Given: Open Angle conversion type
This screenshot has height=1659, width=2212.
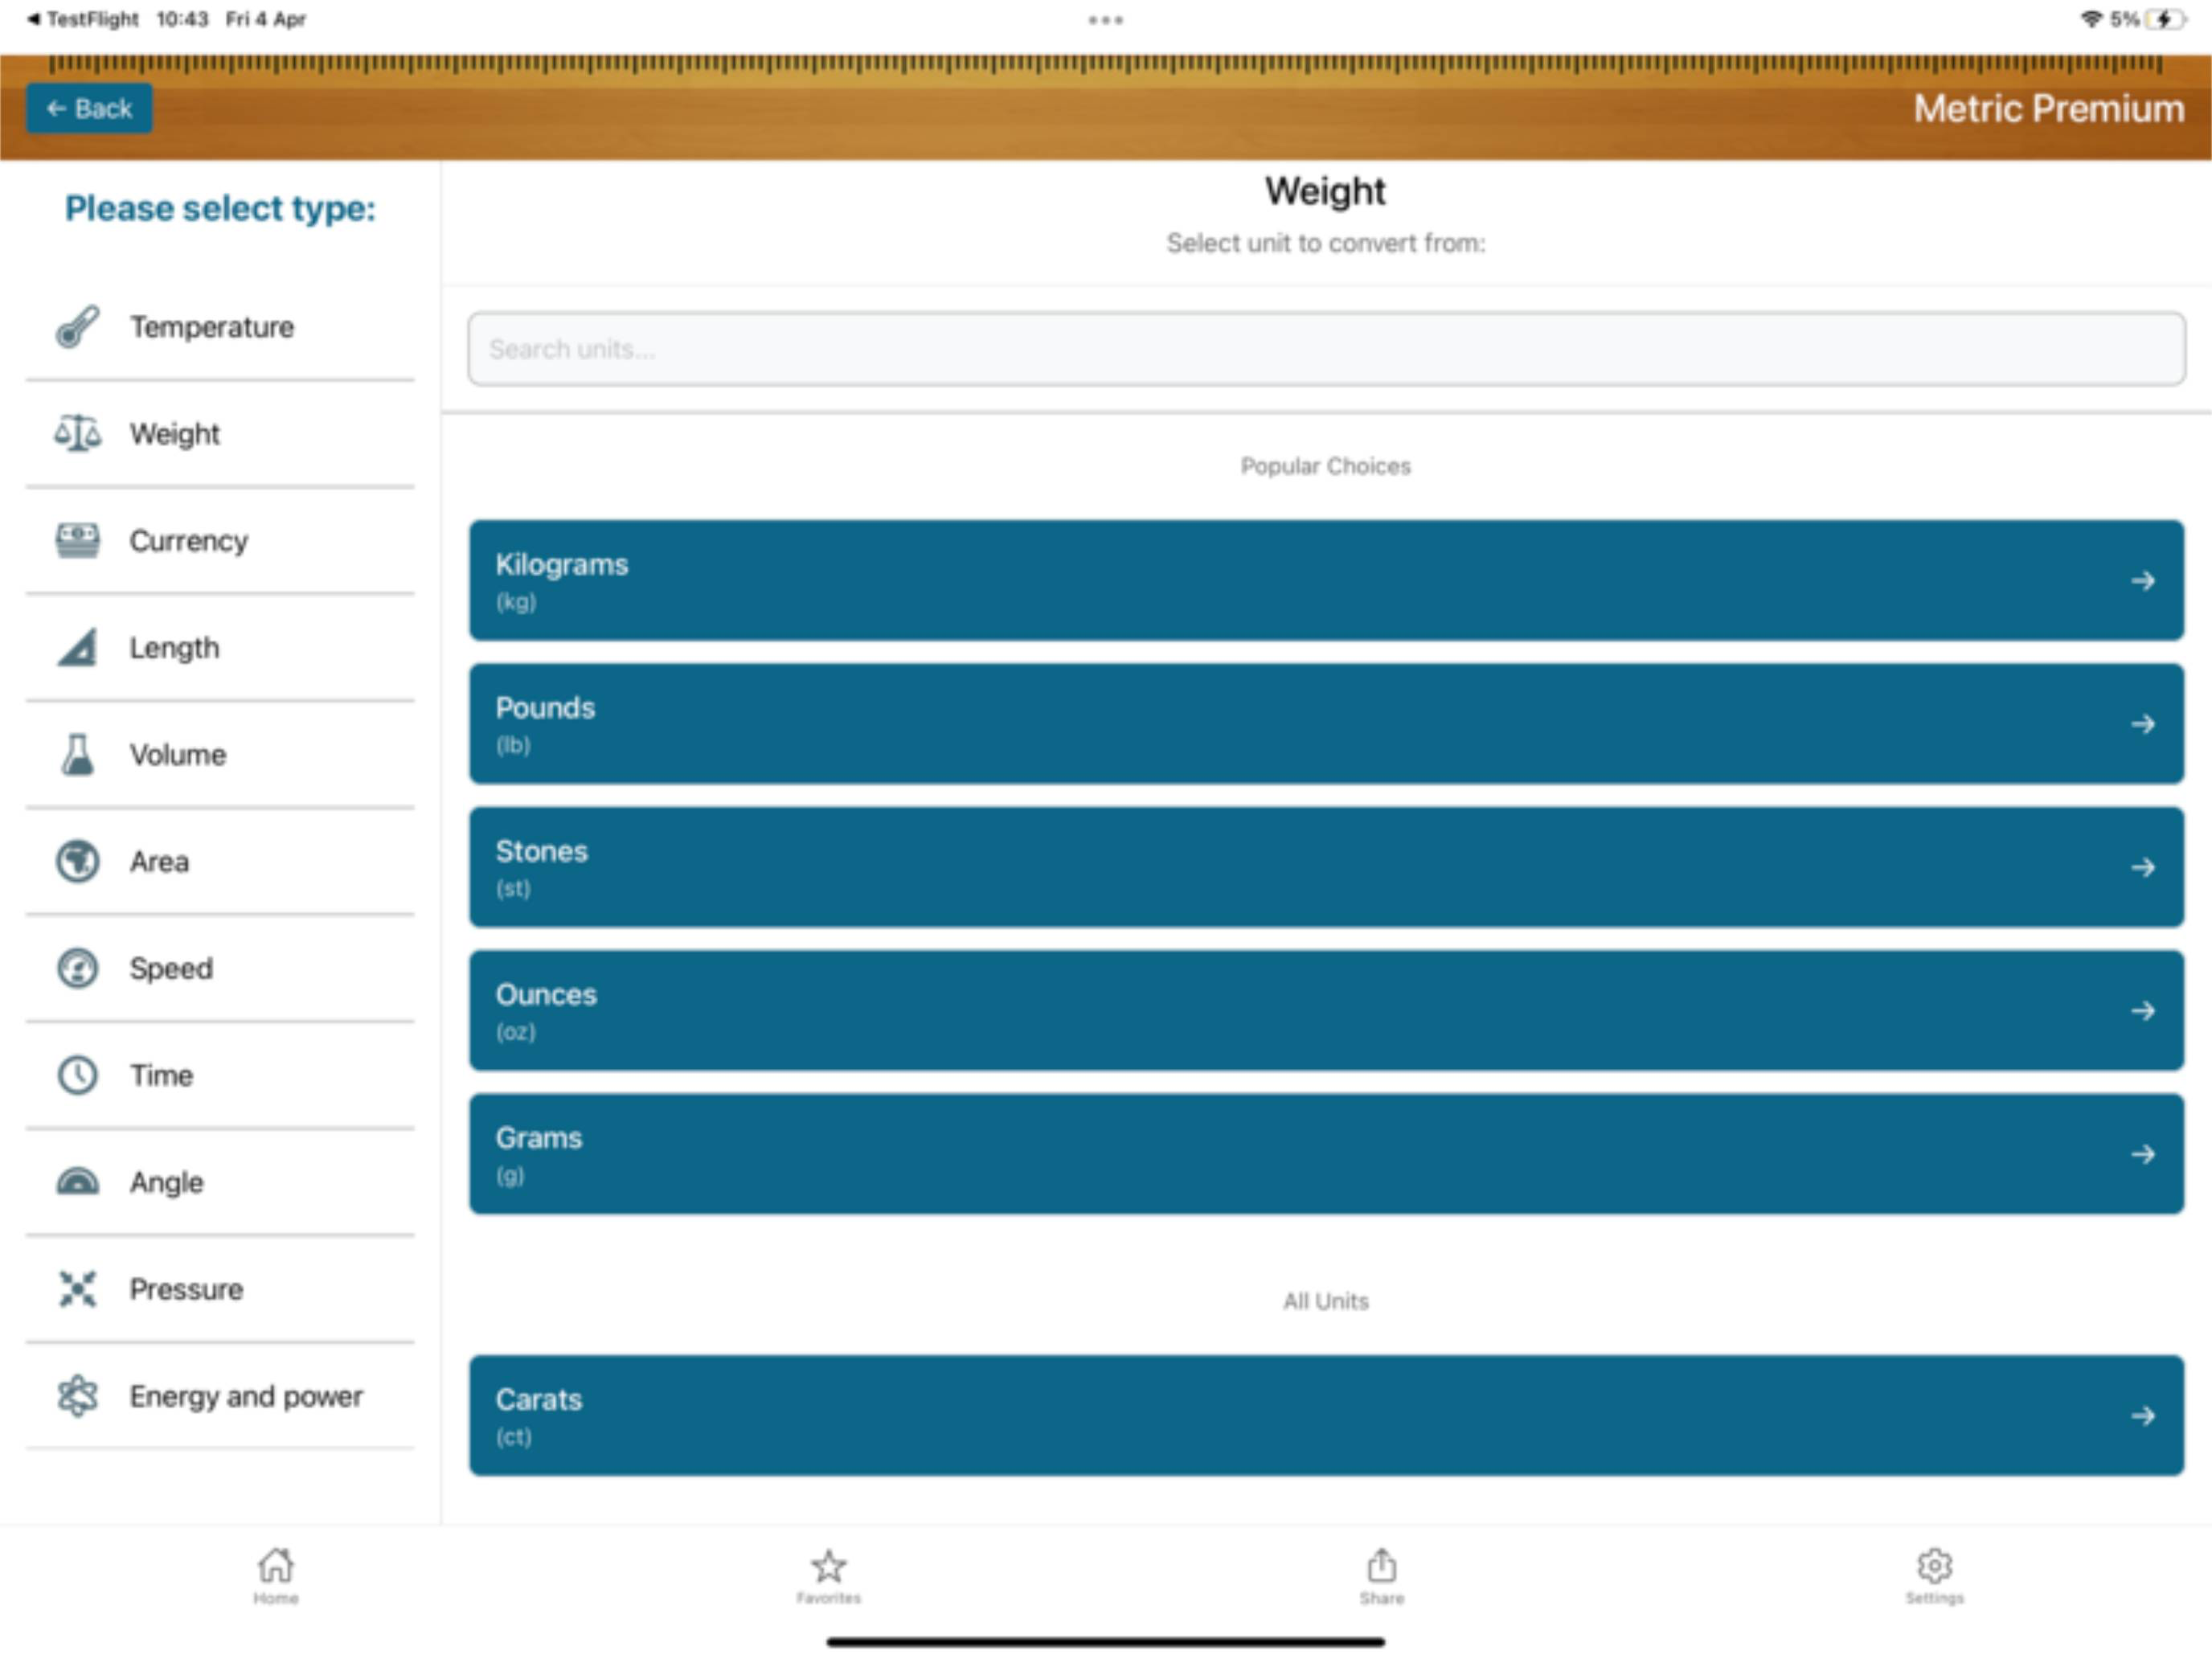Looking at the screenshot, I should 220,1183.
